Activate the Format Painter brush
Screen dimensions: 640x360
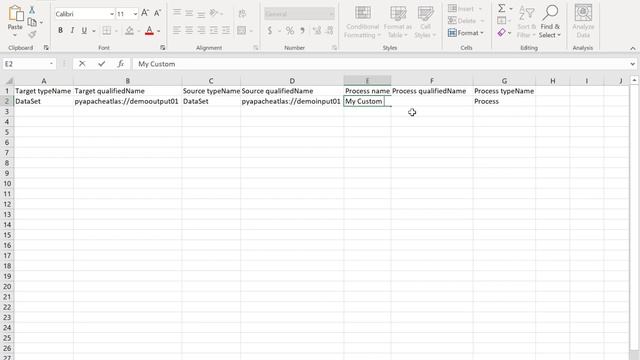pos(32,34)
